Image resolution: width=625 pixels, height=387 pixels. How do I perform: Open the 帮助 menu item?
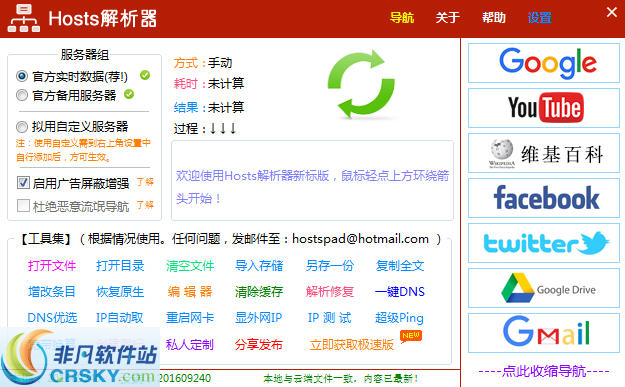(x=493, y=18)
